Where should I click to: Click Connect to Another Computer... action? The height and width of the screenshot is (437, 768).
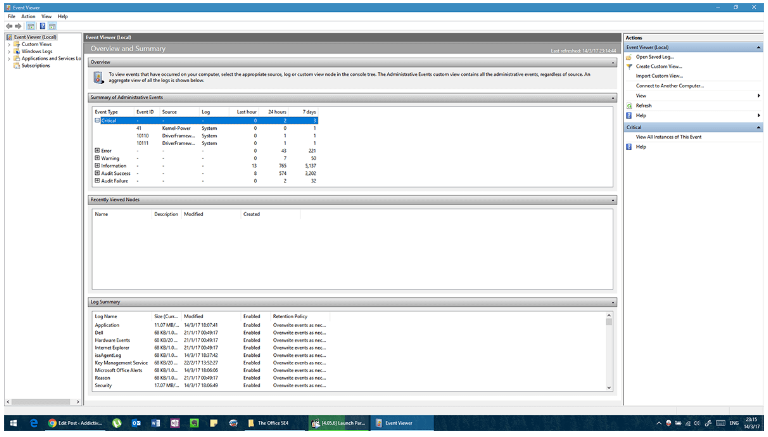[x=670, y=86]
